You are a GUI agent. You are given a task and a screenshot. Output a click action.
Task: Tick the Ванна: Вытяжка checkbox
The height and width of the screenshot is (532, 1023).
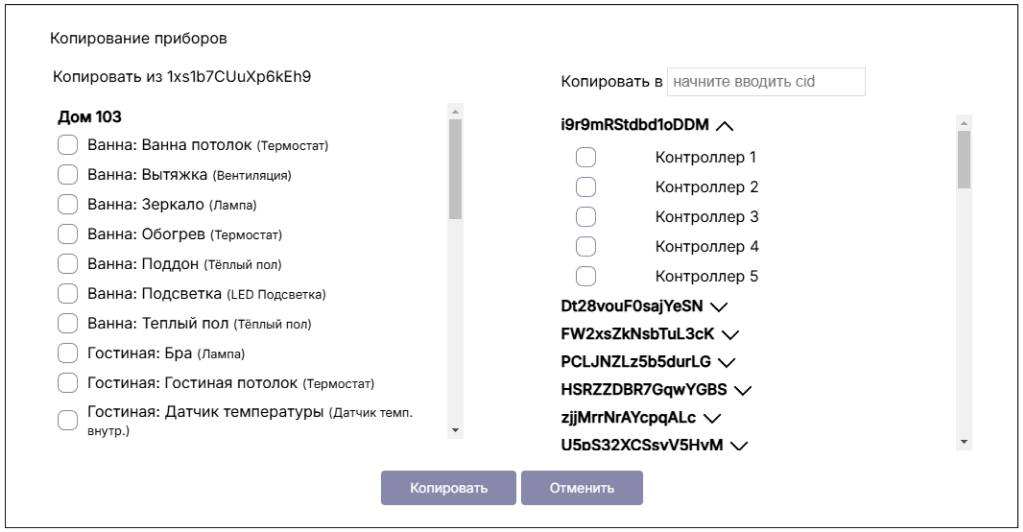point(68,175)
